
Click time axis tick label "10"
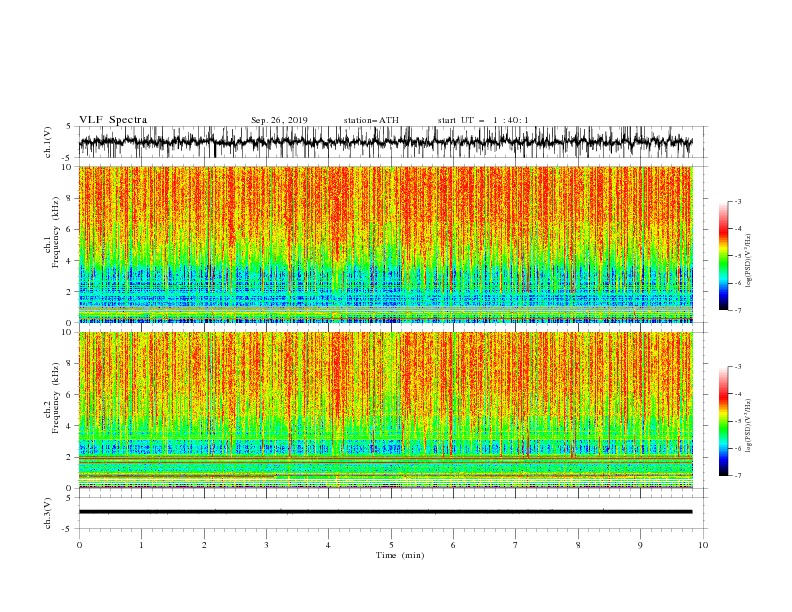point(703,545)
